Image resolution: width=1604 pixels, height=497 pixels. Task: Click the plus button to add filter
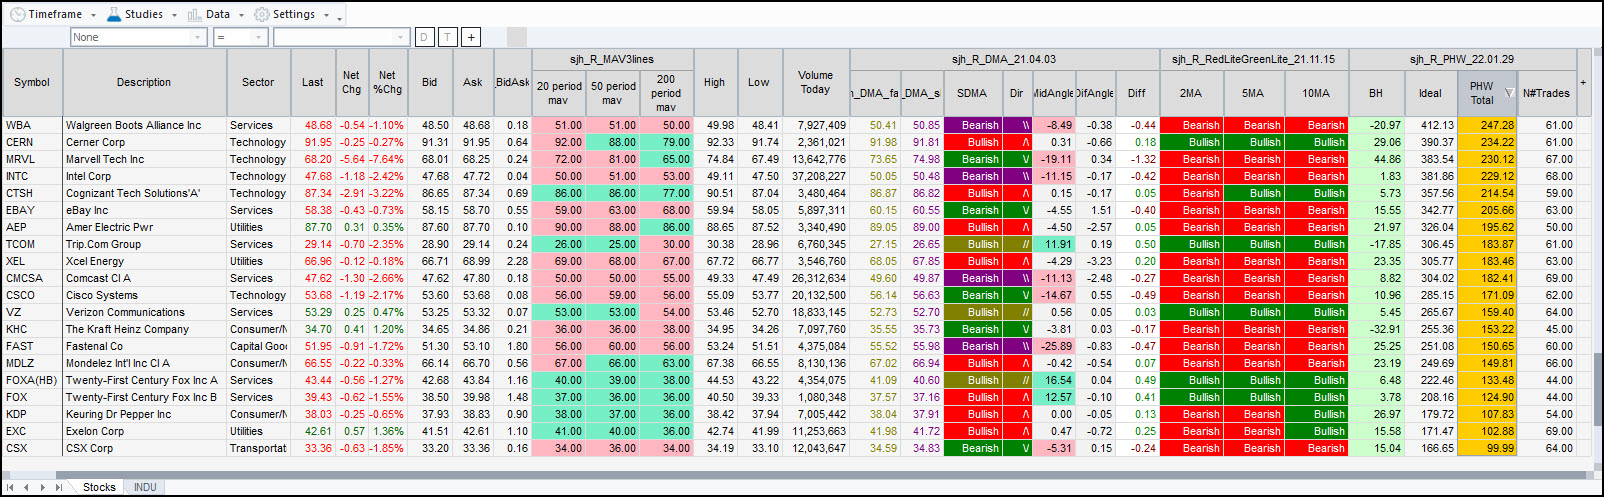tap(471, 37)
